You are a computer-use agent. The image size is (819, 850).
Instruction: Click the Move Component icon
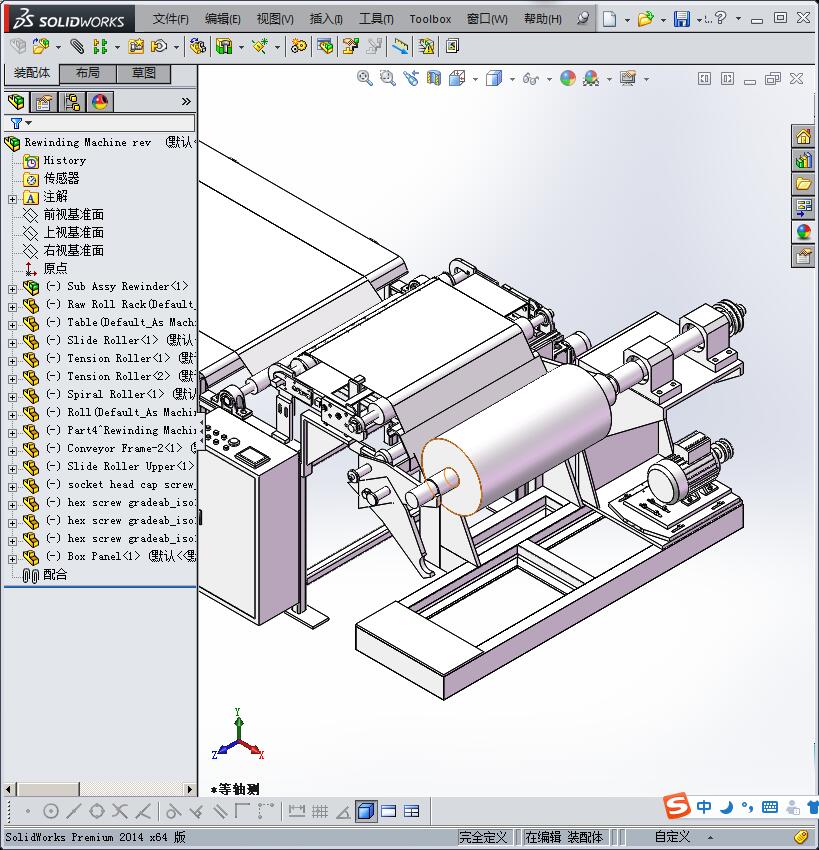pyautogui.click(x=159, y=47)
